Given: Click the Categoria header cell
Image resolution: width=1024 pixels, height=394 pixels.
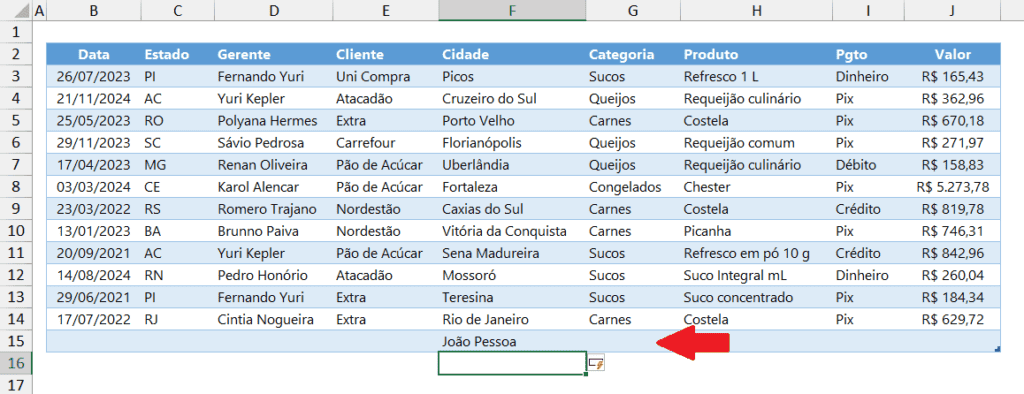Looking at the screenshot, I should 633,54.
